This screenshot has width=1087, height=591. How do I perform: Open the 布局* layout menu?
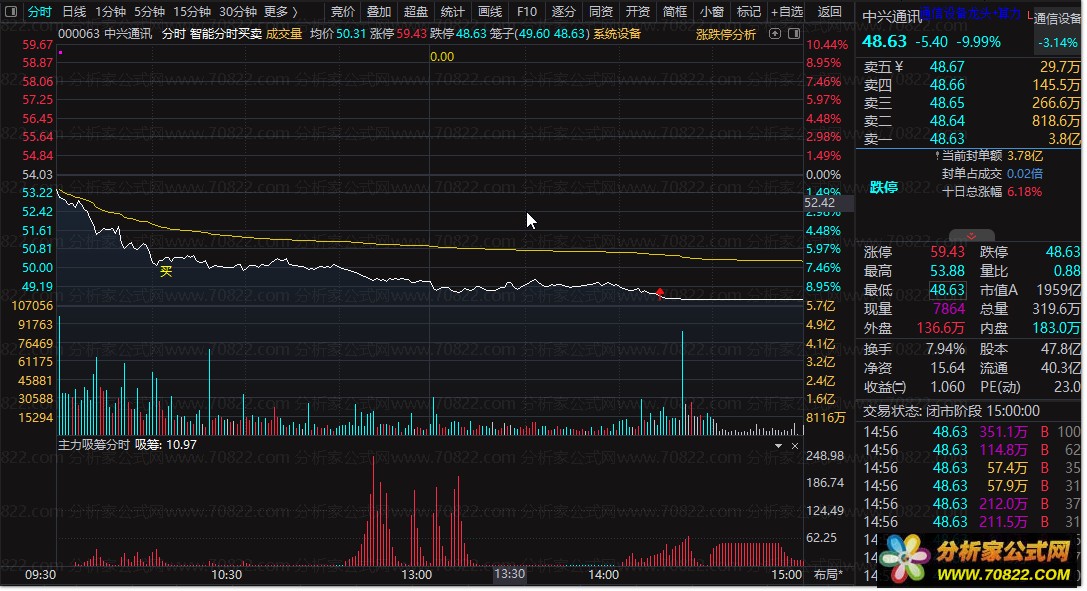[828, 575]
